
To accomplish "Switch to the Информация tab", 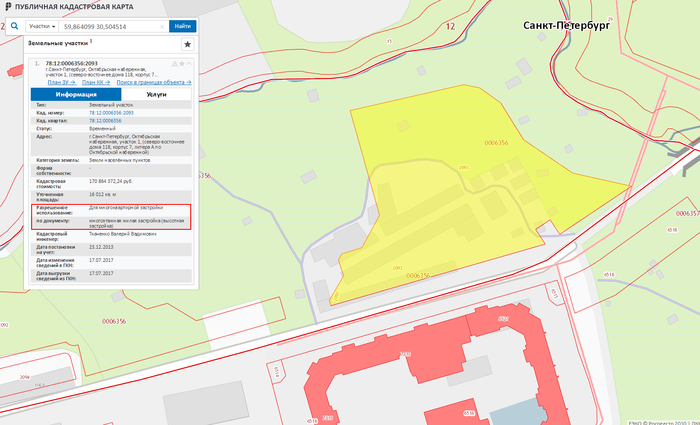I will (76, 94).
